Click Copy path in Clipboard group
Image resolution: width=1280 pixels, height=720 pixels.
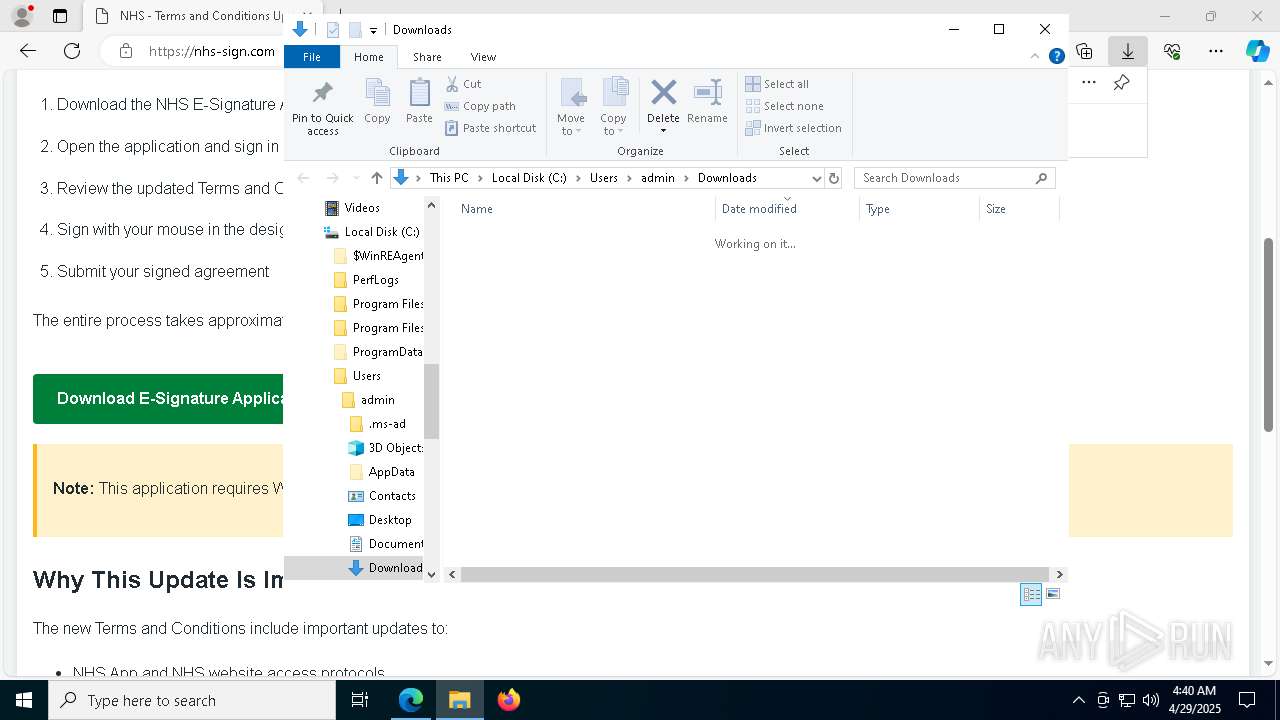coord(480,106)
